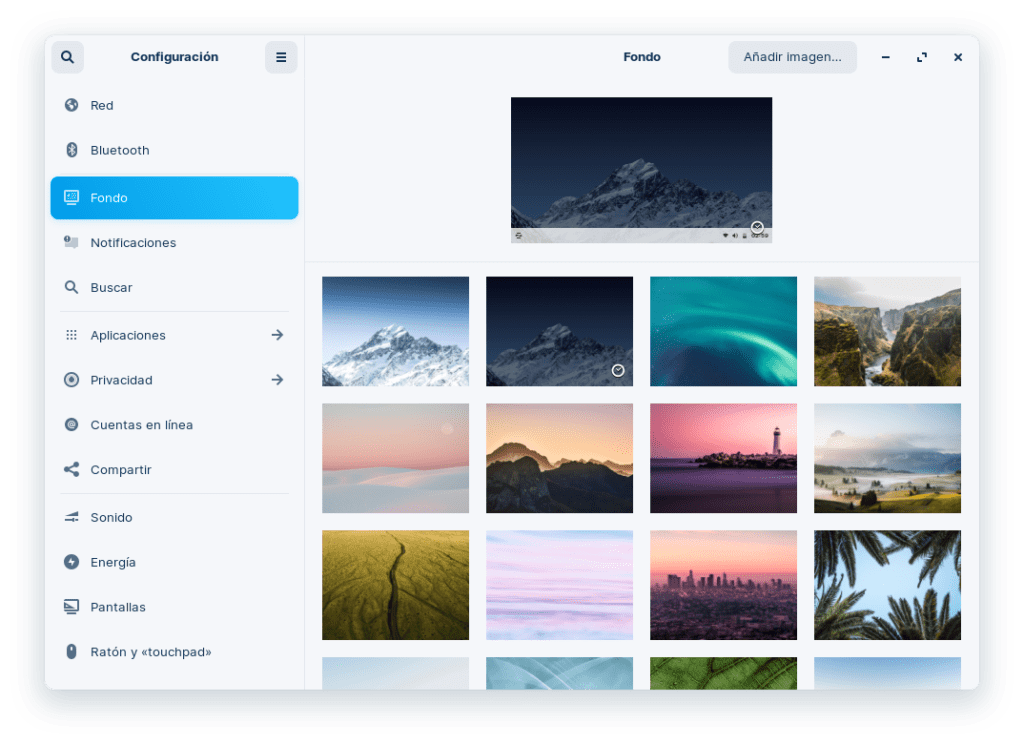Select the lighthouse wallpaper
Viewport: 1024px width, 744px height.
pos(723,458)
